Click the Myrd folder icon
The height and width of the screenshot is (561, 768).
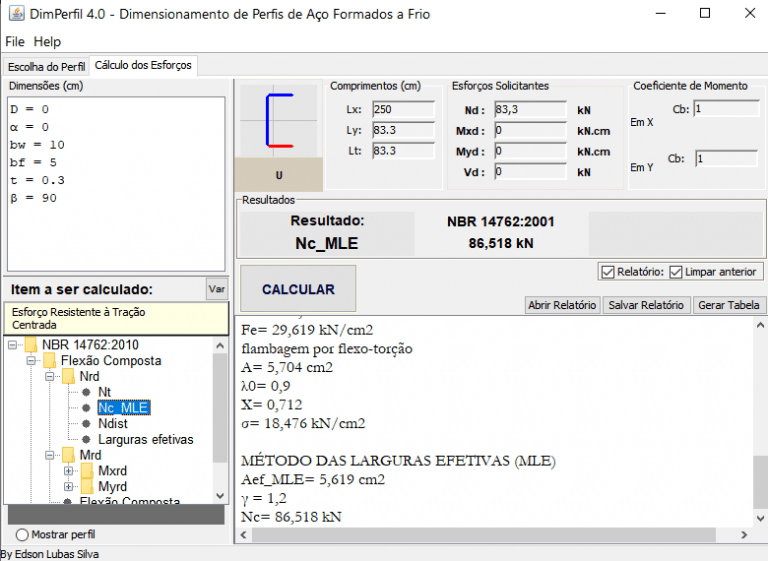[87, 487]
